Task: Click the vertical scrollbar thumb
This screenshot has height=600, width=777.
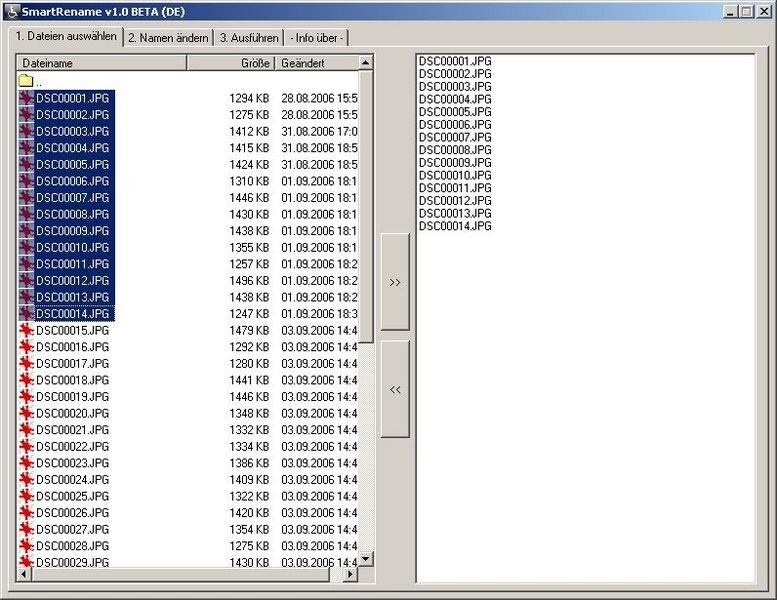Action: pyautogui.click(x=365, y=206)
